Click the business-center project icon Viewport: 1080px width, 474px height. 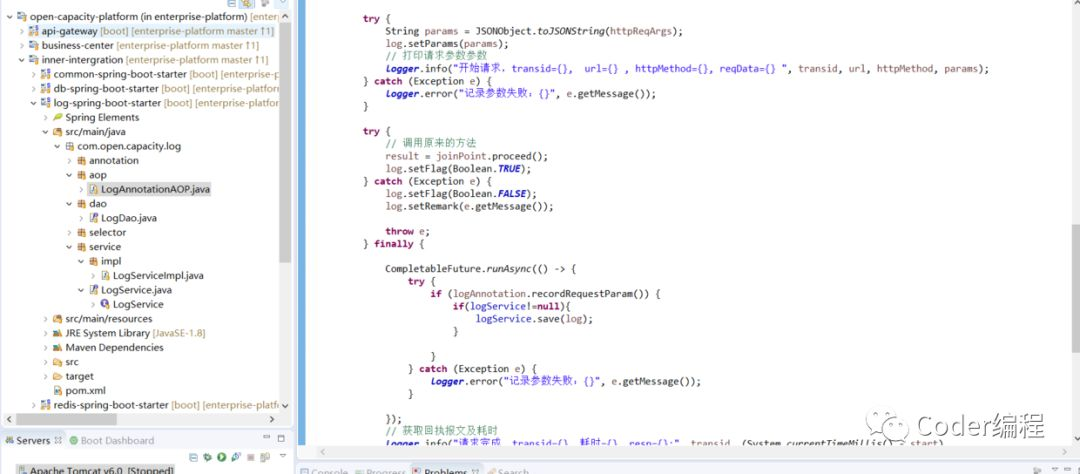(x=34, y=45)
